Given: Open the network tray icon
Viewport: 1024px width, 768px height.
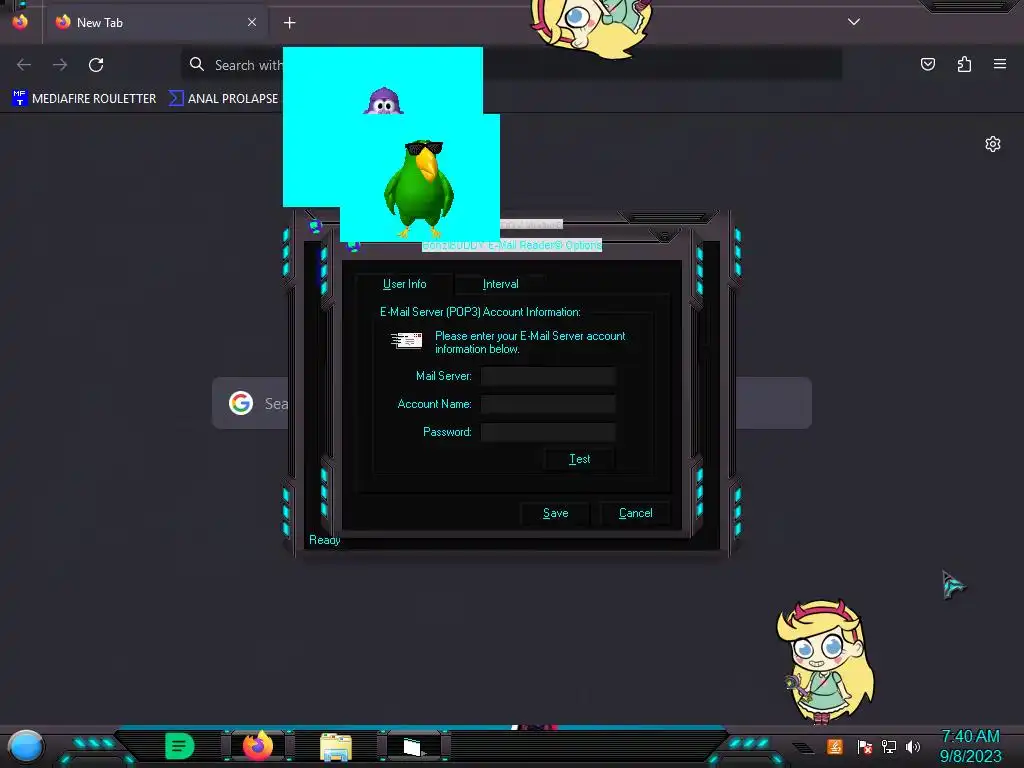Looking at the screenshot, I should [889, 746].
